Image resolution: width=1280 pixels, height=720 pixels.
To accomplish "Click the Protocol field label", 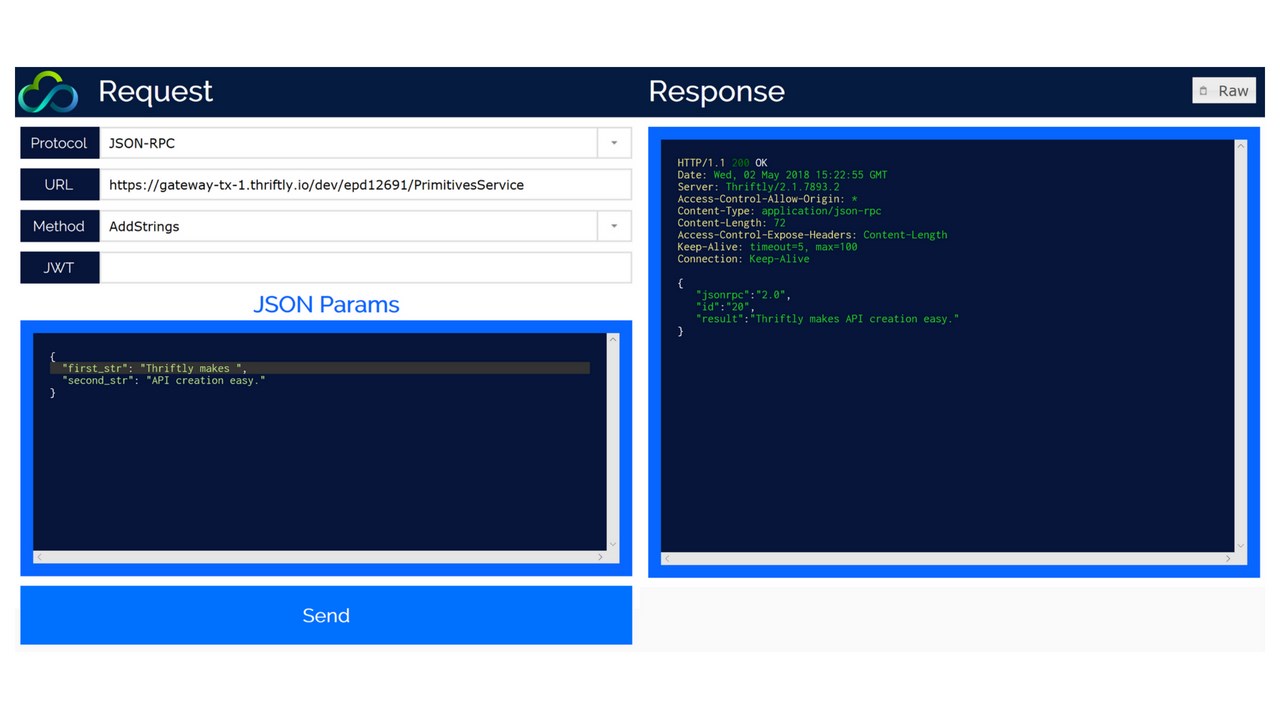I will [x=59, y=143].
